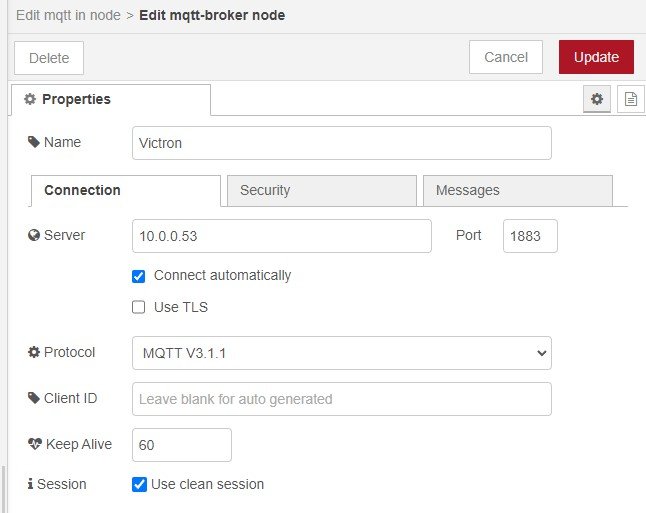Enable the Use TLS checkbox
This screenshot has width=646, height=513.
pos(139,308)
